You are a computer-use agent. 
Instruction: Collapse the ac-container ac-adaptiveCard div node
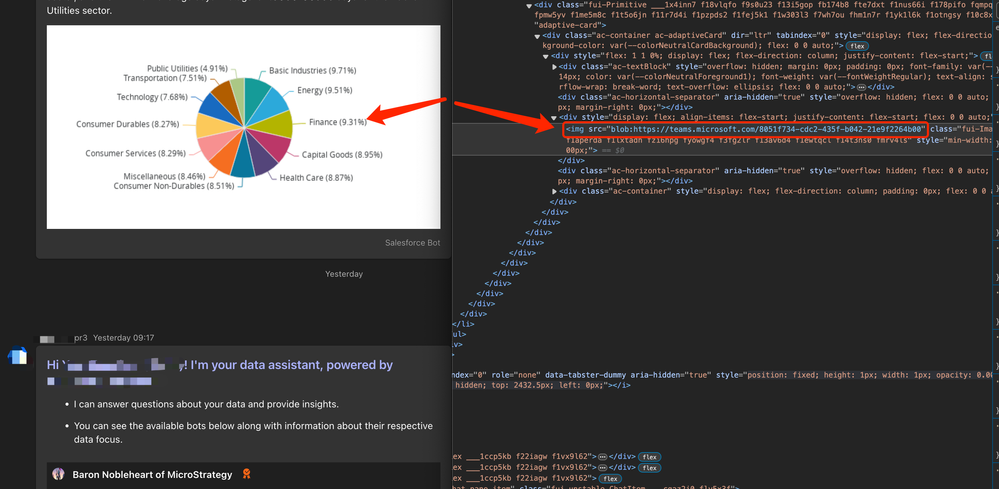[x=538, y=36]
